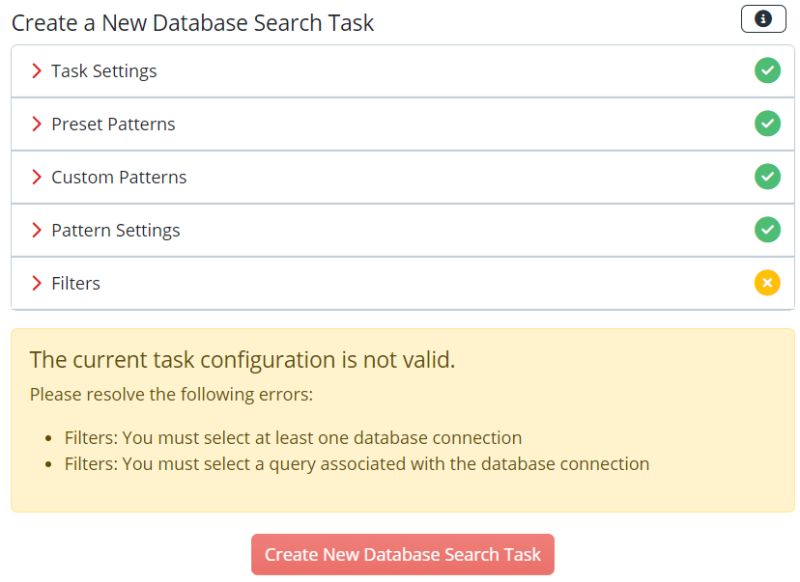Expand the Preset Patterns section
This screenshot has width=800, height=582.
112,123
